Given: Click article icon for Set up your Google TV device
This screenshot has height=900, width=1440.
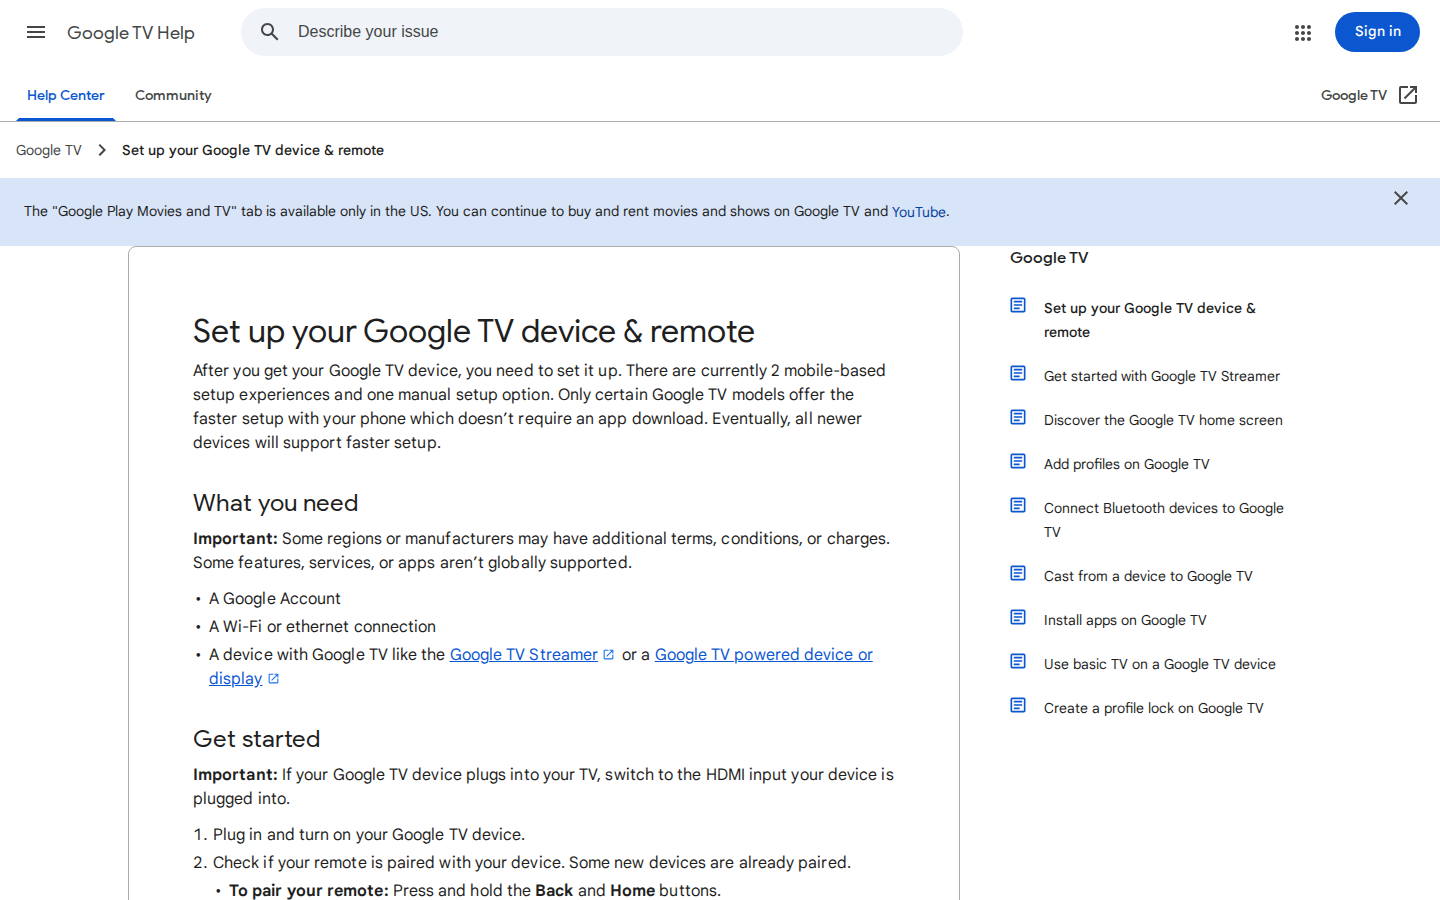Looking at the screenshot, I should (1018, 305).
